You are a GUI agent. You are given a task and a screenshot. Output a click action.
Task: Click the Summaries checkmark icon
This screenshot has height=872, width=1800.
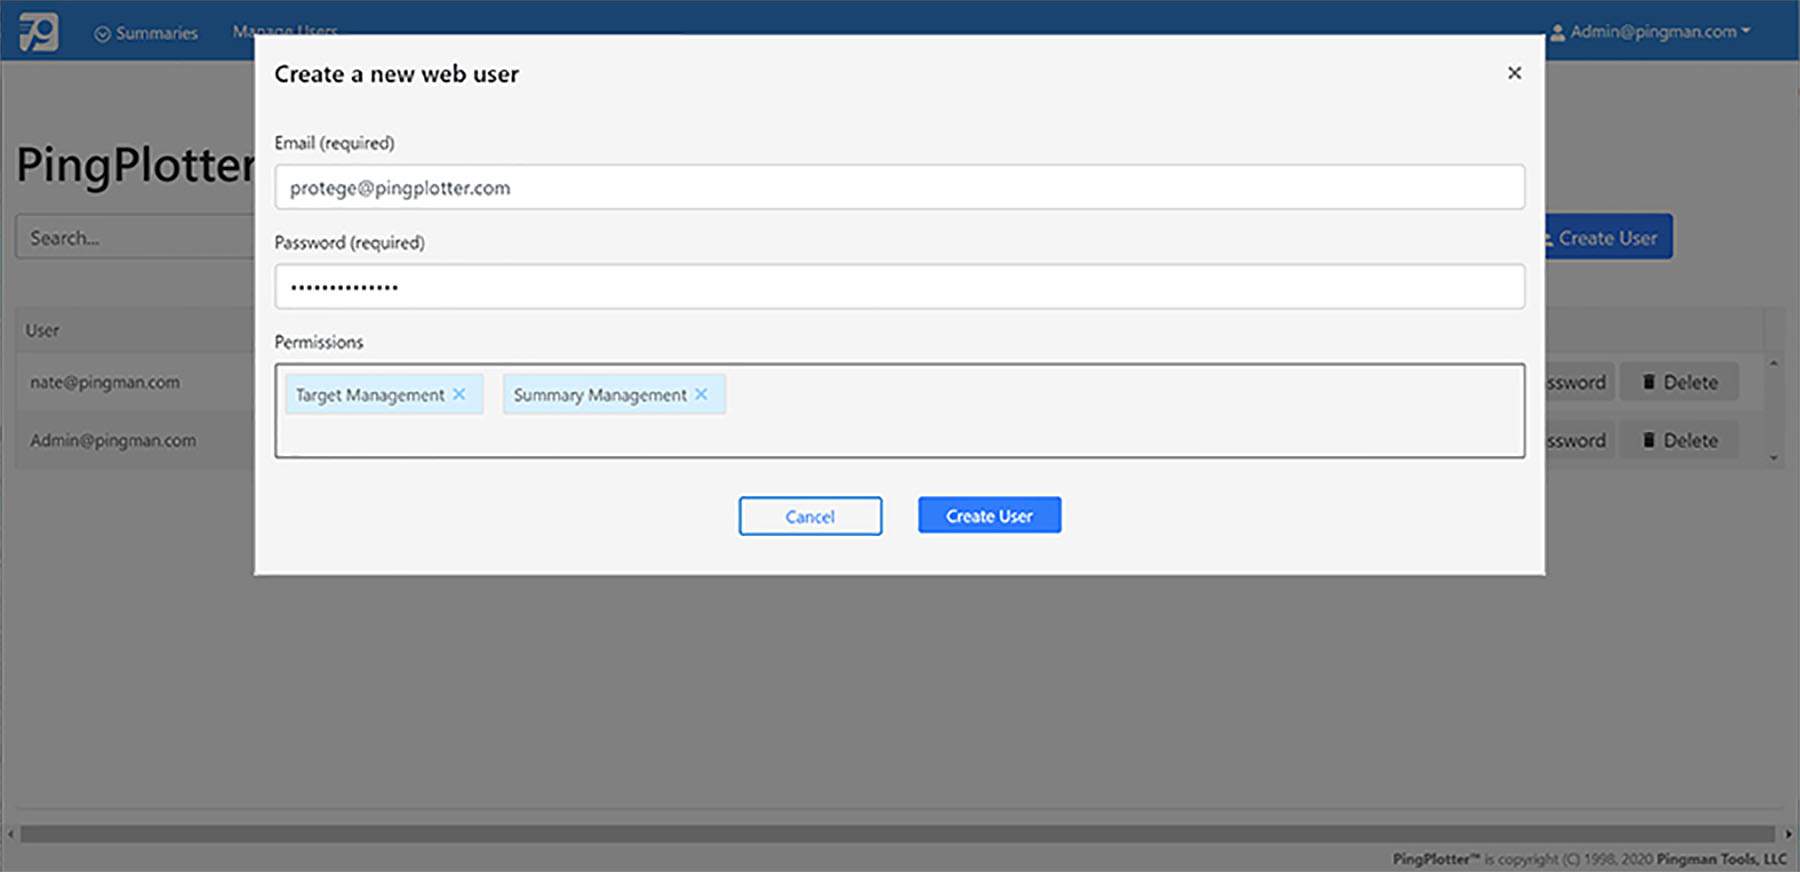(x=102, y=34)
